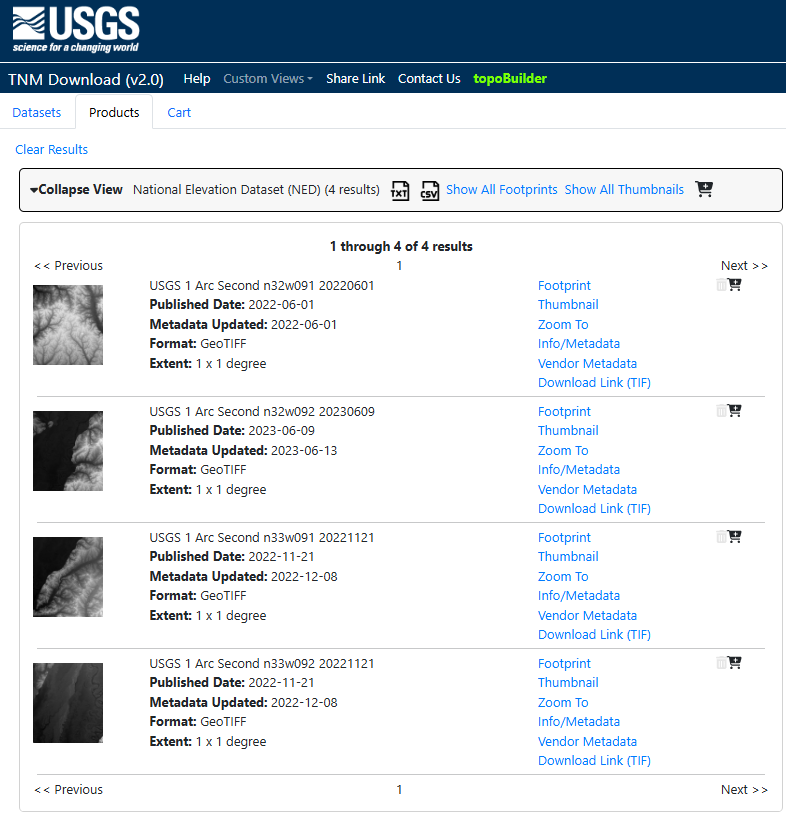Click top Previous page link
Screen dimensions: 786x825
(68, 266)
